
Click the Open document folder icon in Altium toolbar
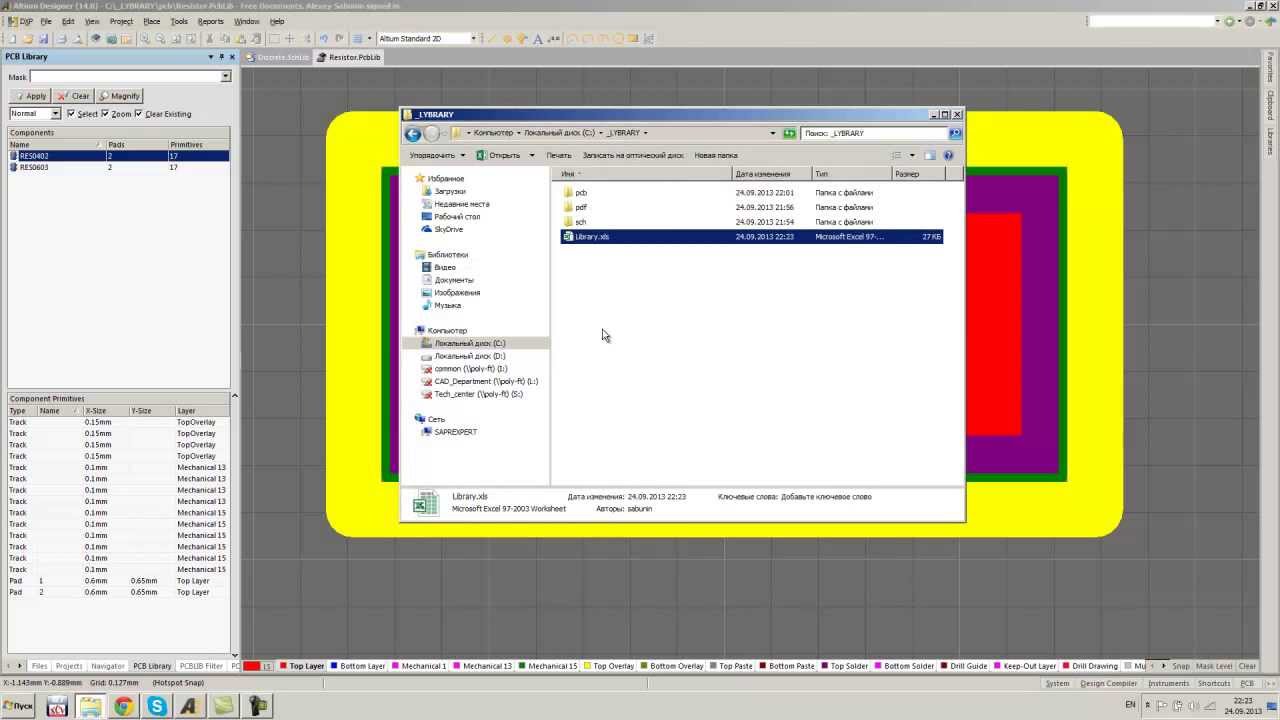pyautogui.click(x=28, y=38)
